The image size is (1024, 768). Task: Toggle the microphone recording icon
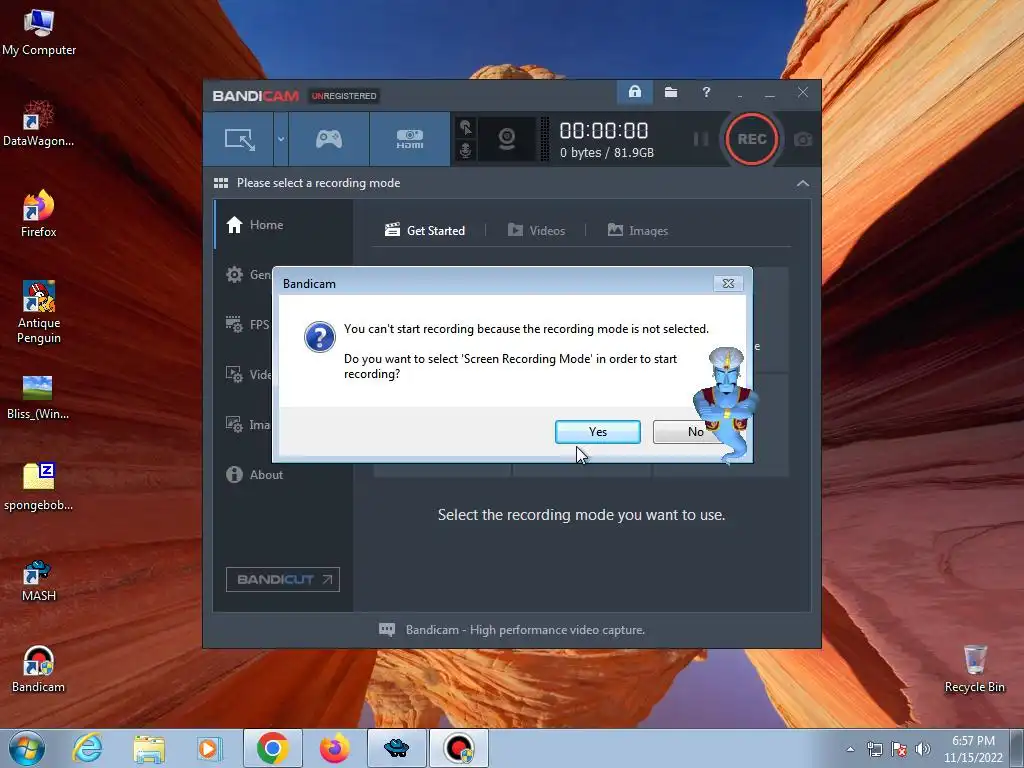pyautogui.click(x=466, y=151)
